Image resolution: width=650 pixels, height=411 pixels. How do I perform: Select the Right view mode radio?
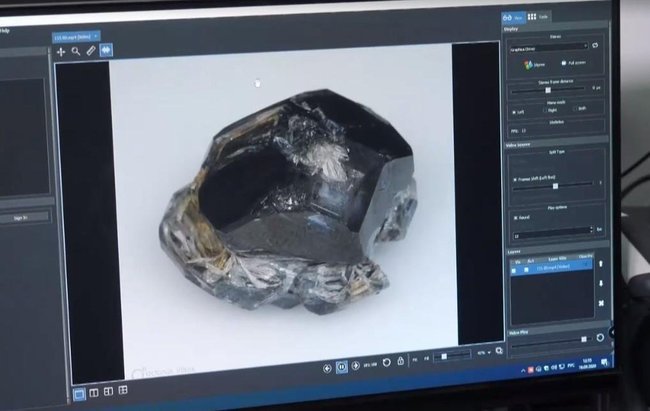(547, 111)
